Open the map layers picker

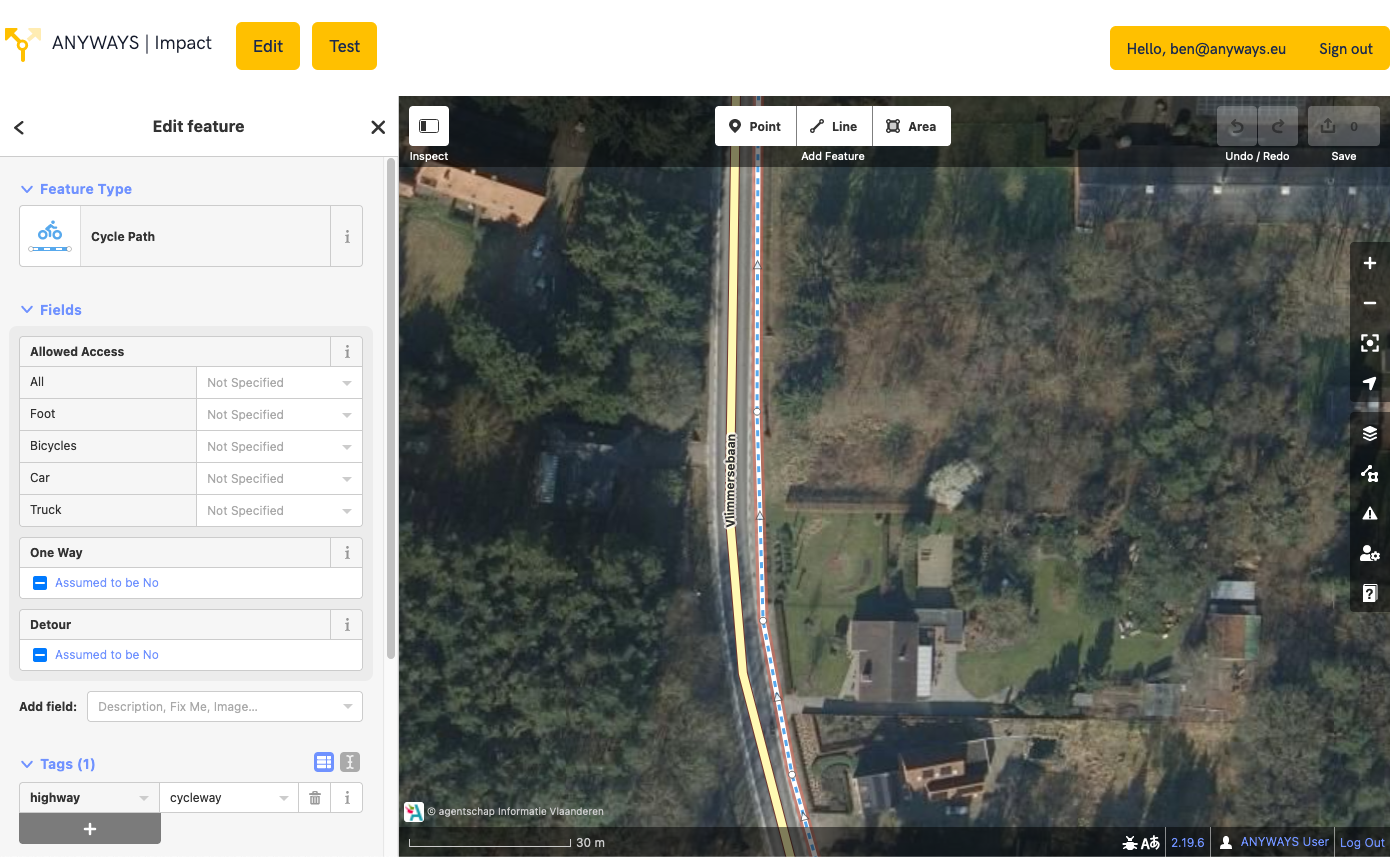coord(1369,433)
